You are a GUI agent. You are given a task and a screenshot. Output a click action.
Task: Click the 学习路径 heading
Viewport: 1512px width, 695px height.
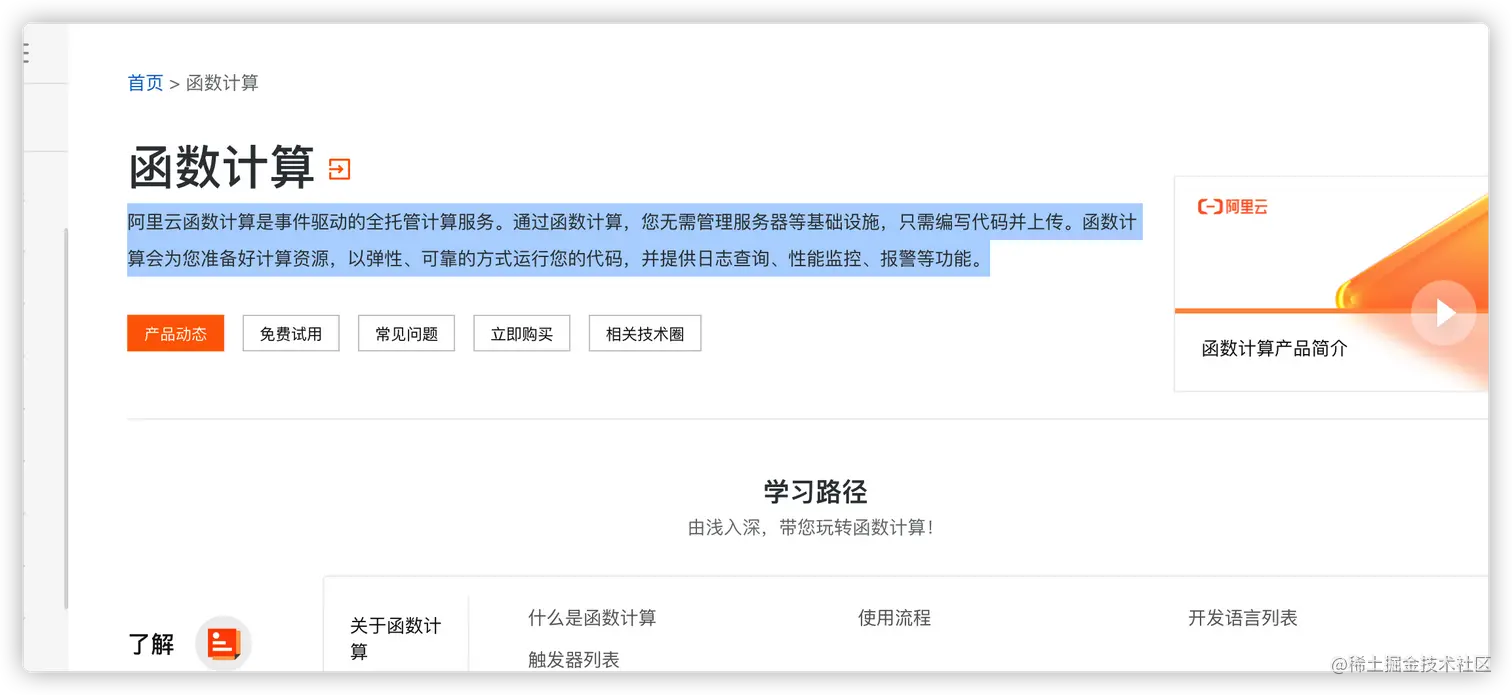(815, 492)
